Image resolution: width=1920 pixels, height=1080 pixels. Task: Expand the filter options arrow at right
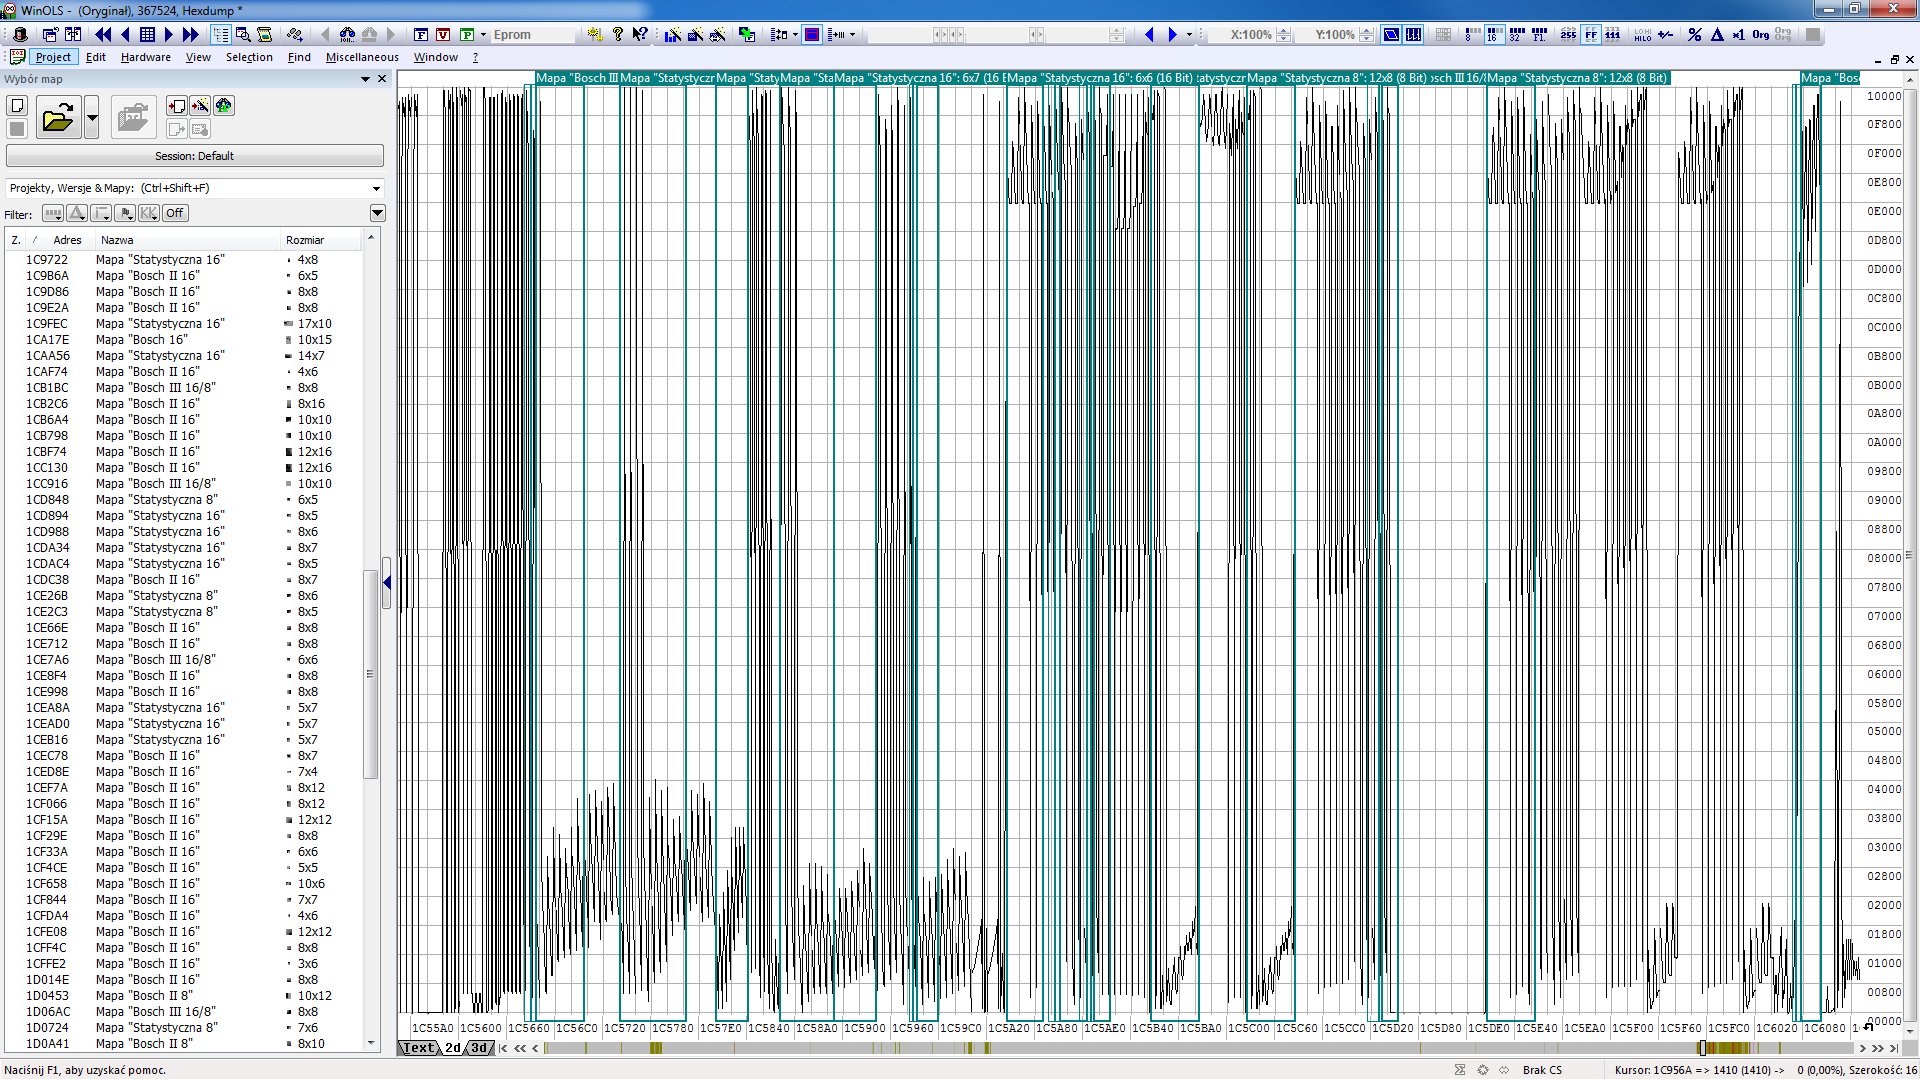[x=377, y=213]
